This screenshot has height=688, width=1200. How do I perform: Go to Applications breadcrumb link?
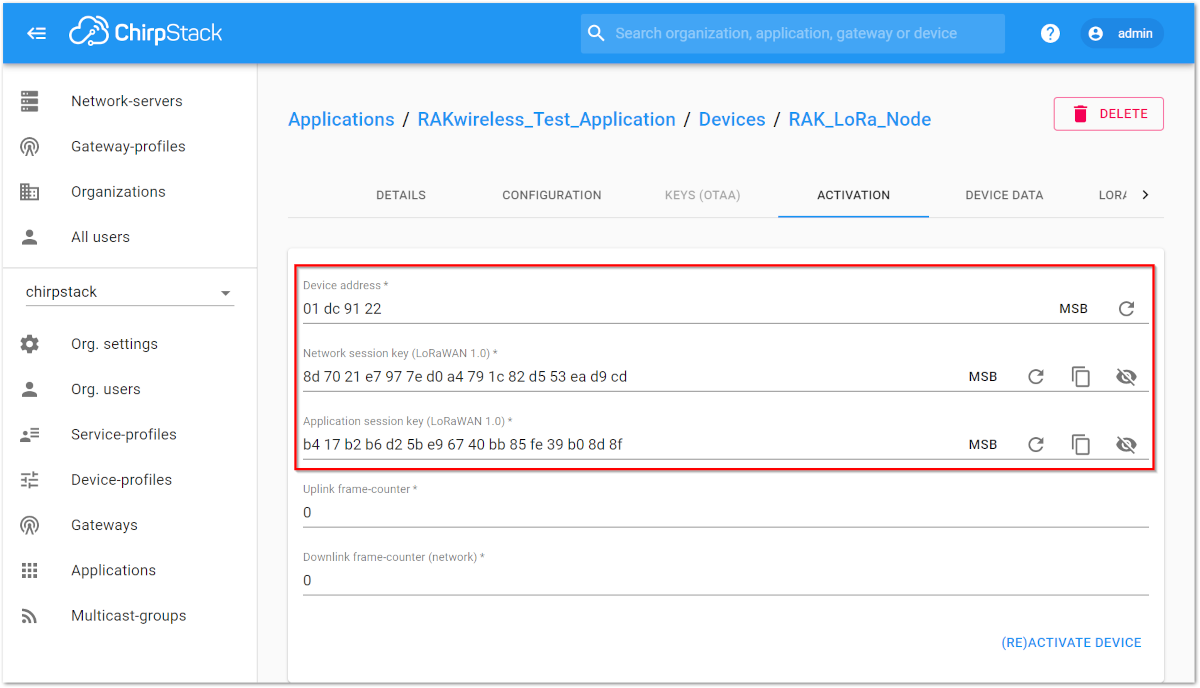pyautogui.click(x=341, y=119)
